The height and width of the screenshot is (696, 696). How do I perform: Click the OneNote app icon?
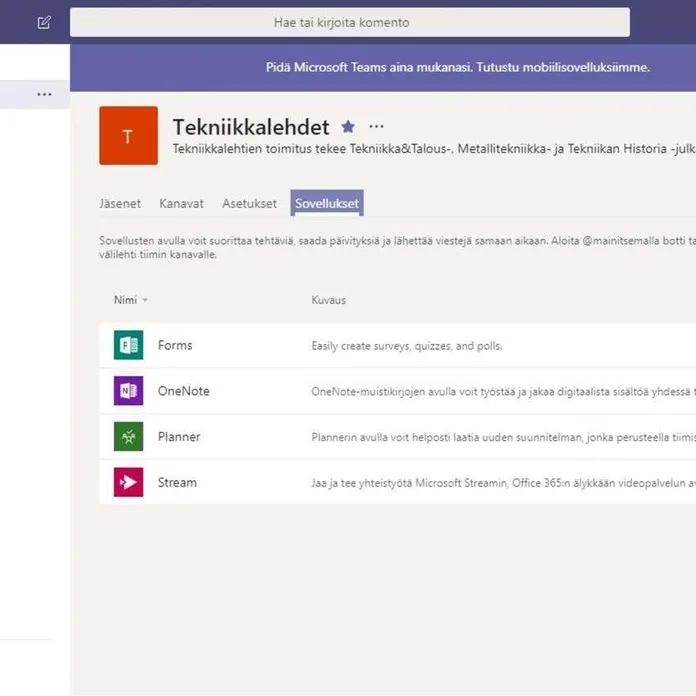point(128,391)
